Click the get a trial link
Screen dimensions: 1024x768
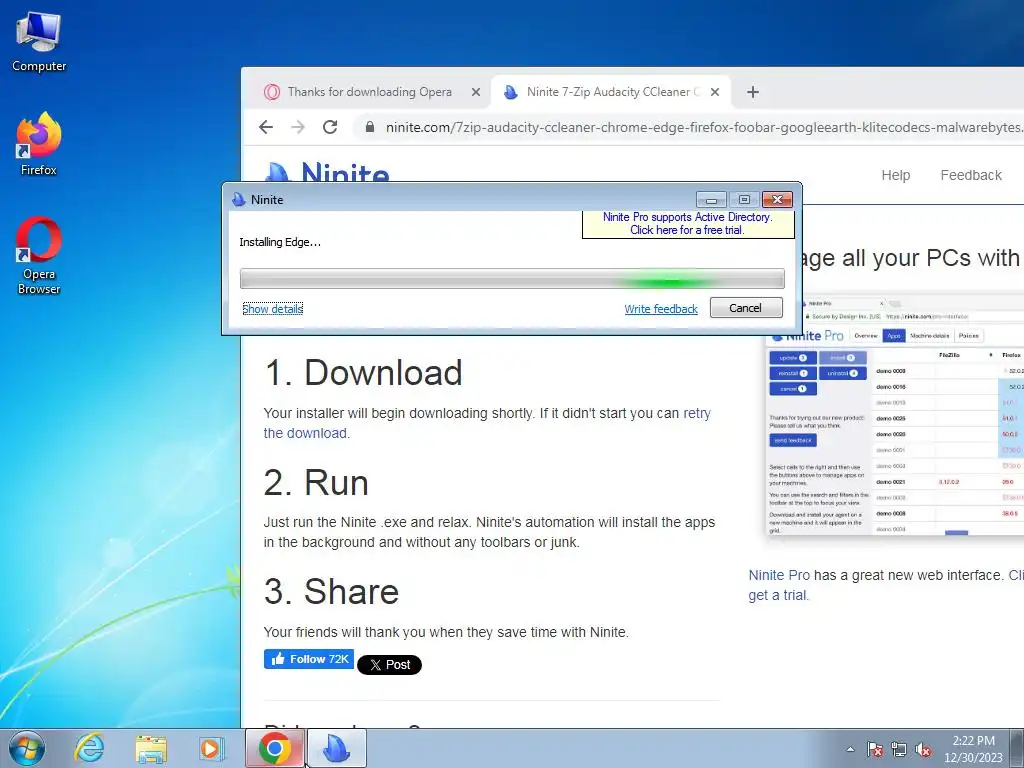click(778, 595)
